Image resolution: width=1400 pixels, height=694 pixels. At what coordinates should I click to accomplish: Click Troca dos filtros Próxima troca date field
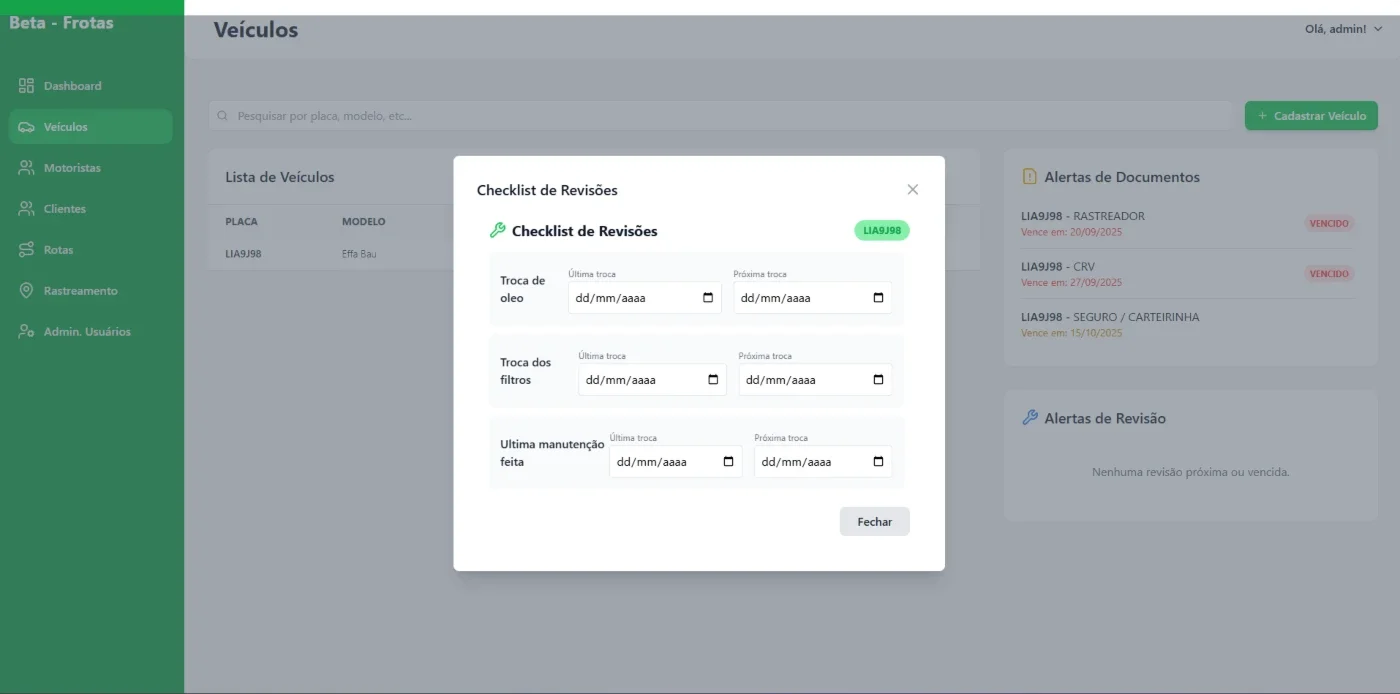point(815,380)
